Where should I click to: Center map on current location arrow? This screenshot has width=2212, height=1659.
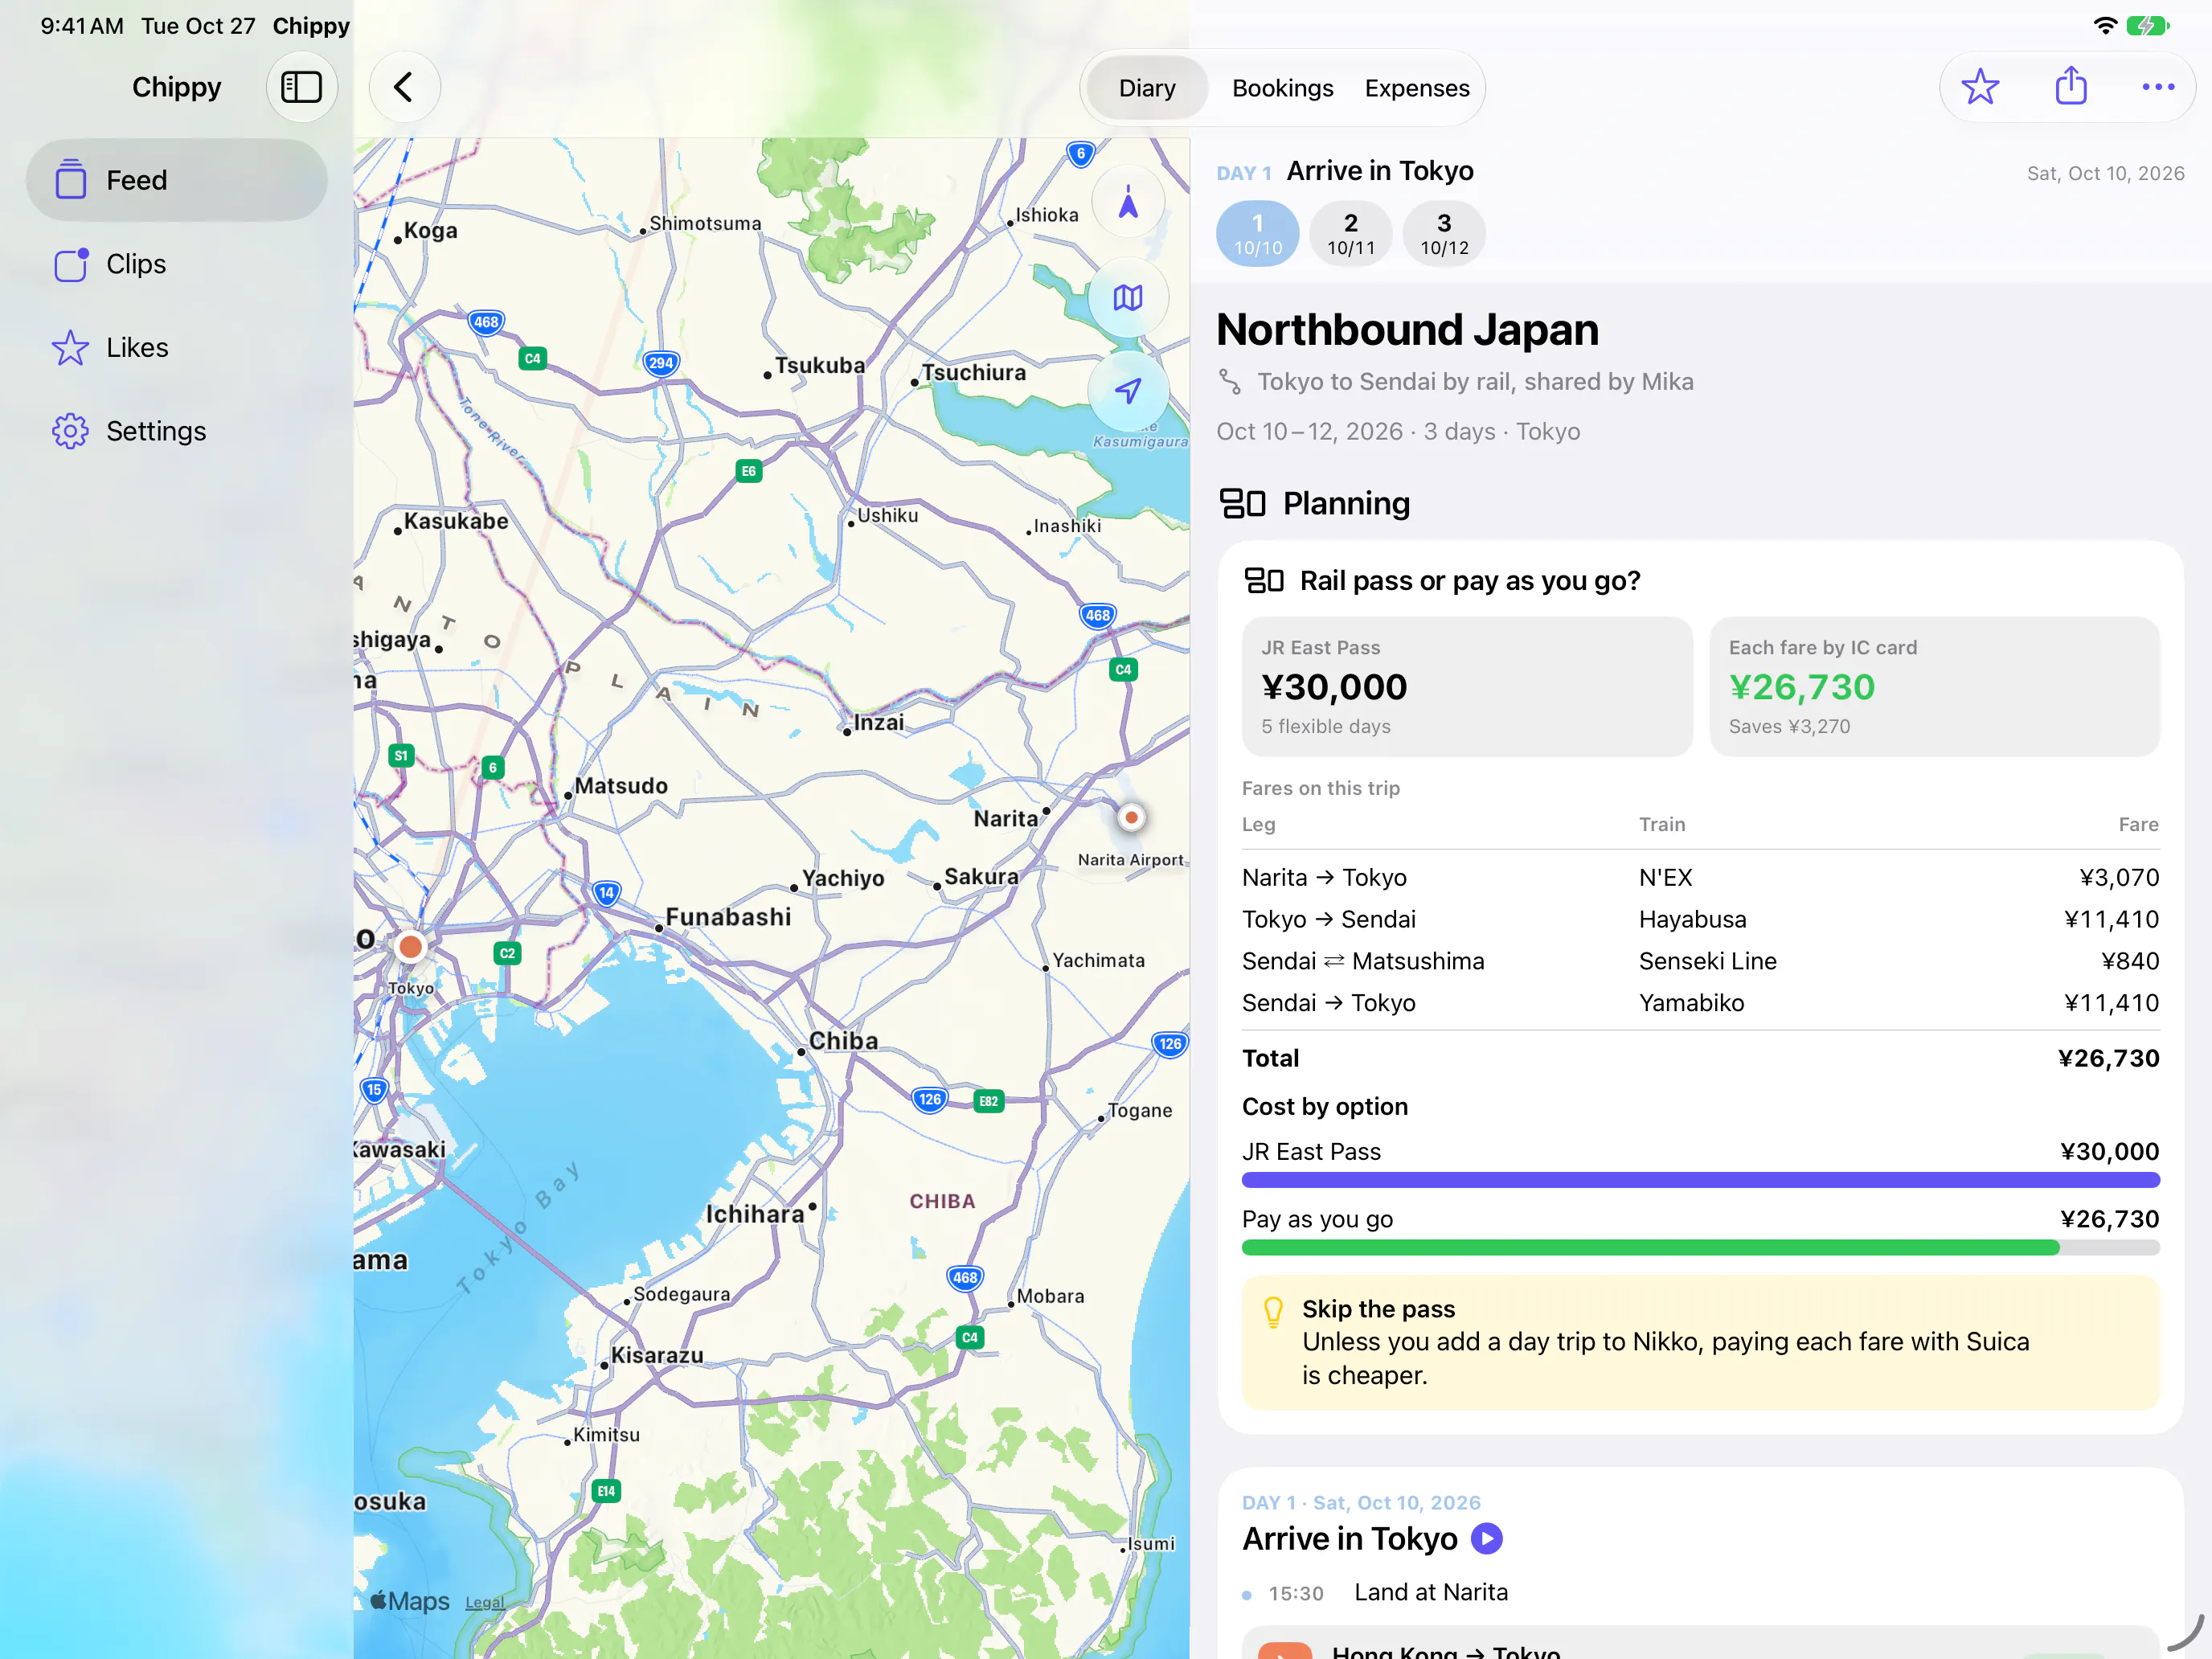point(1128,390)
